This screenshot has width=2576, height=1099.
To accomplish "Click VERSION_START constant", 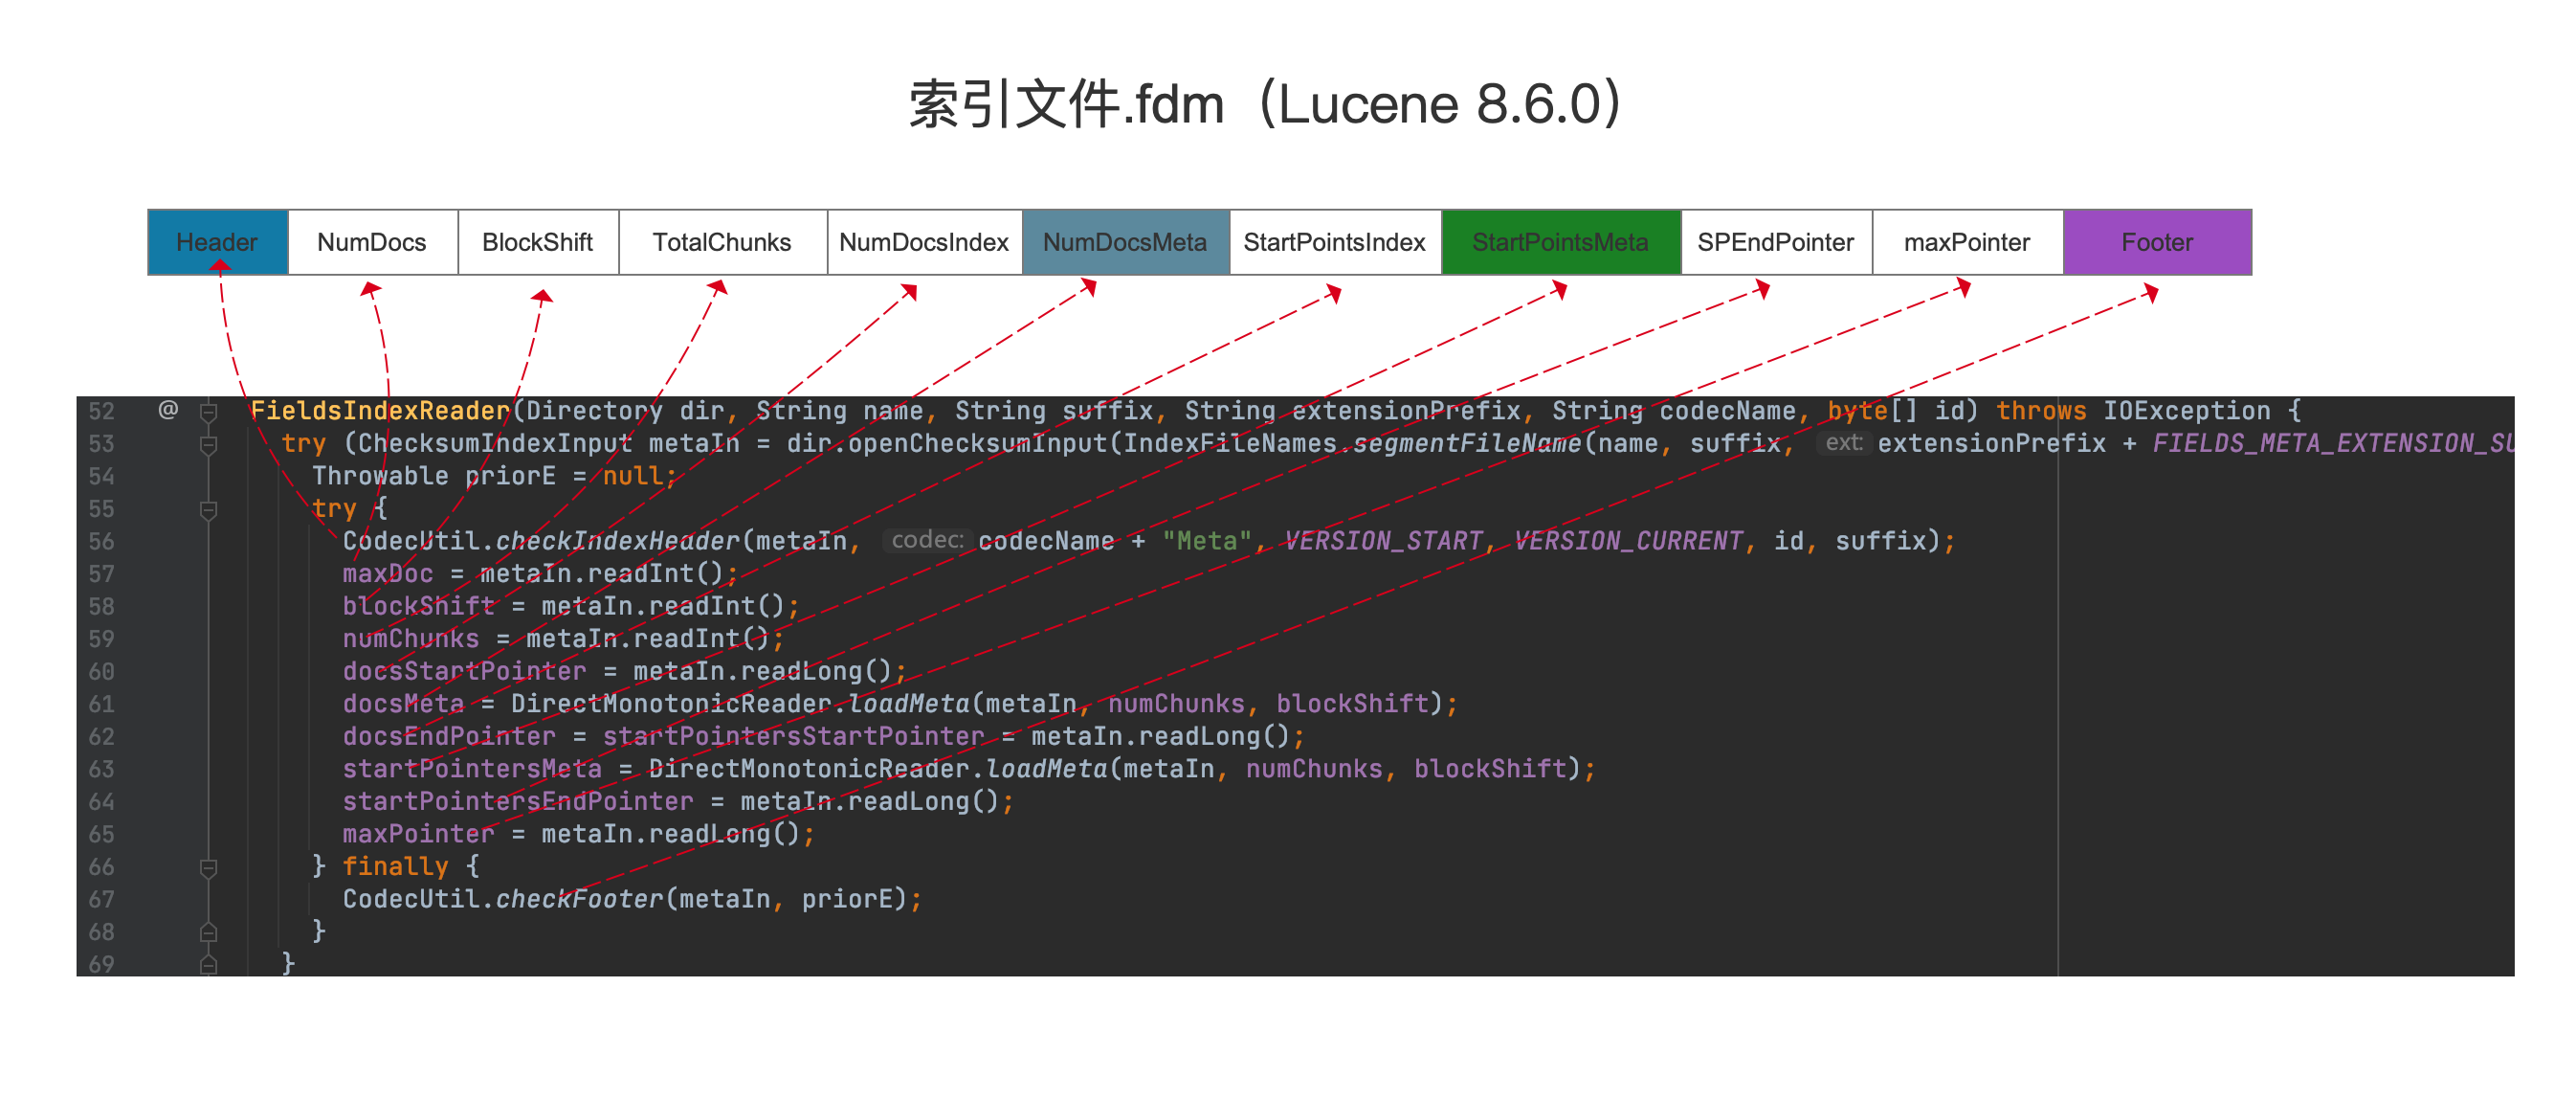I will pos(1383,541).
